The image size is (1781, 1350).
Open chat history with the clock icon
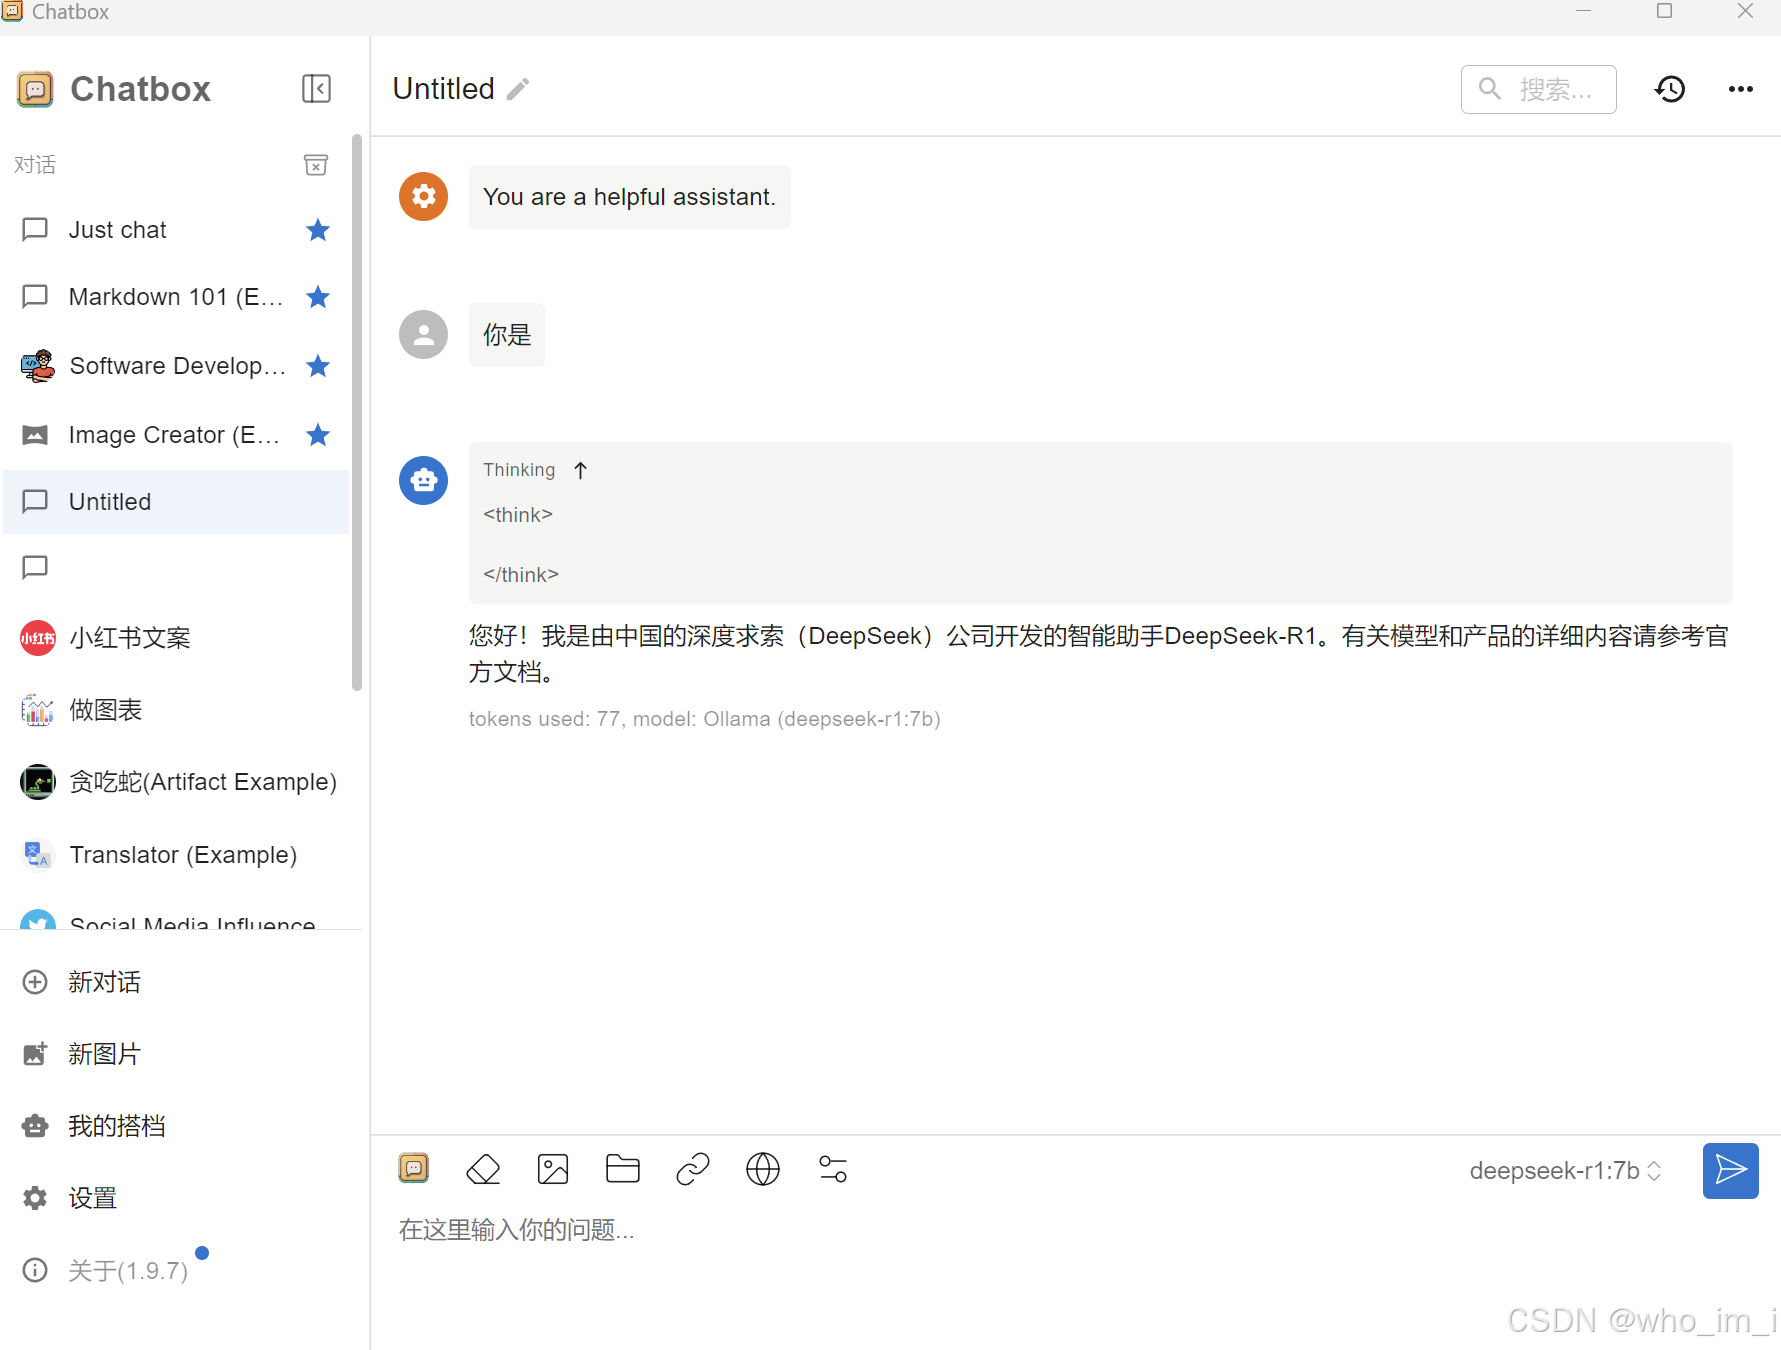coord(1670,89)
